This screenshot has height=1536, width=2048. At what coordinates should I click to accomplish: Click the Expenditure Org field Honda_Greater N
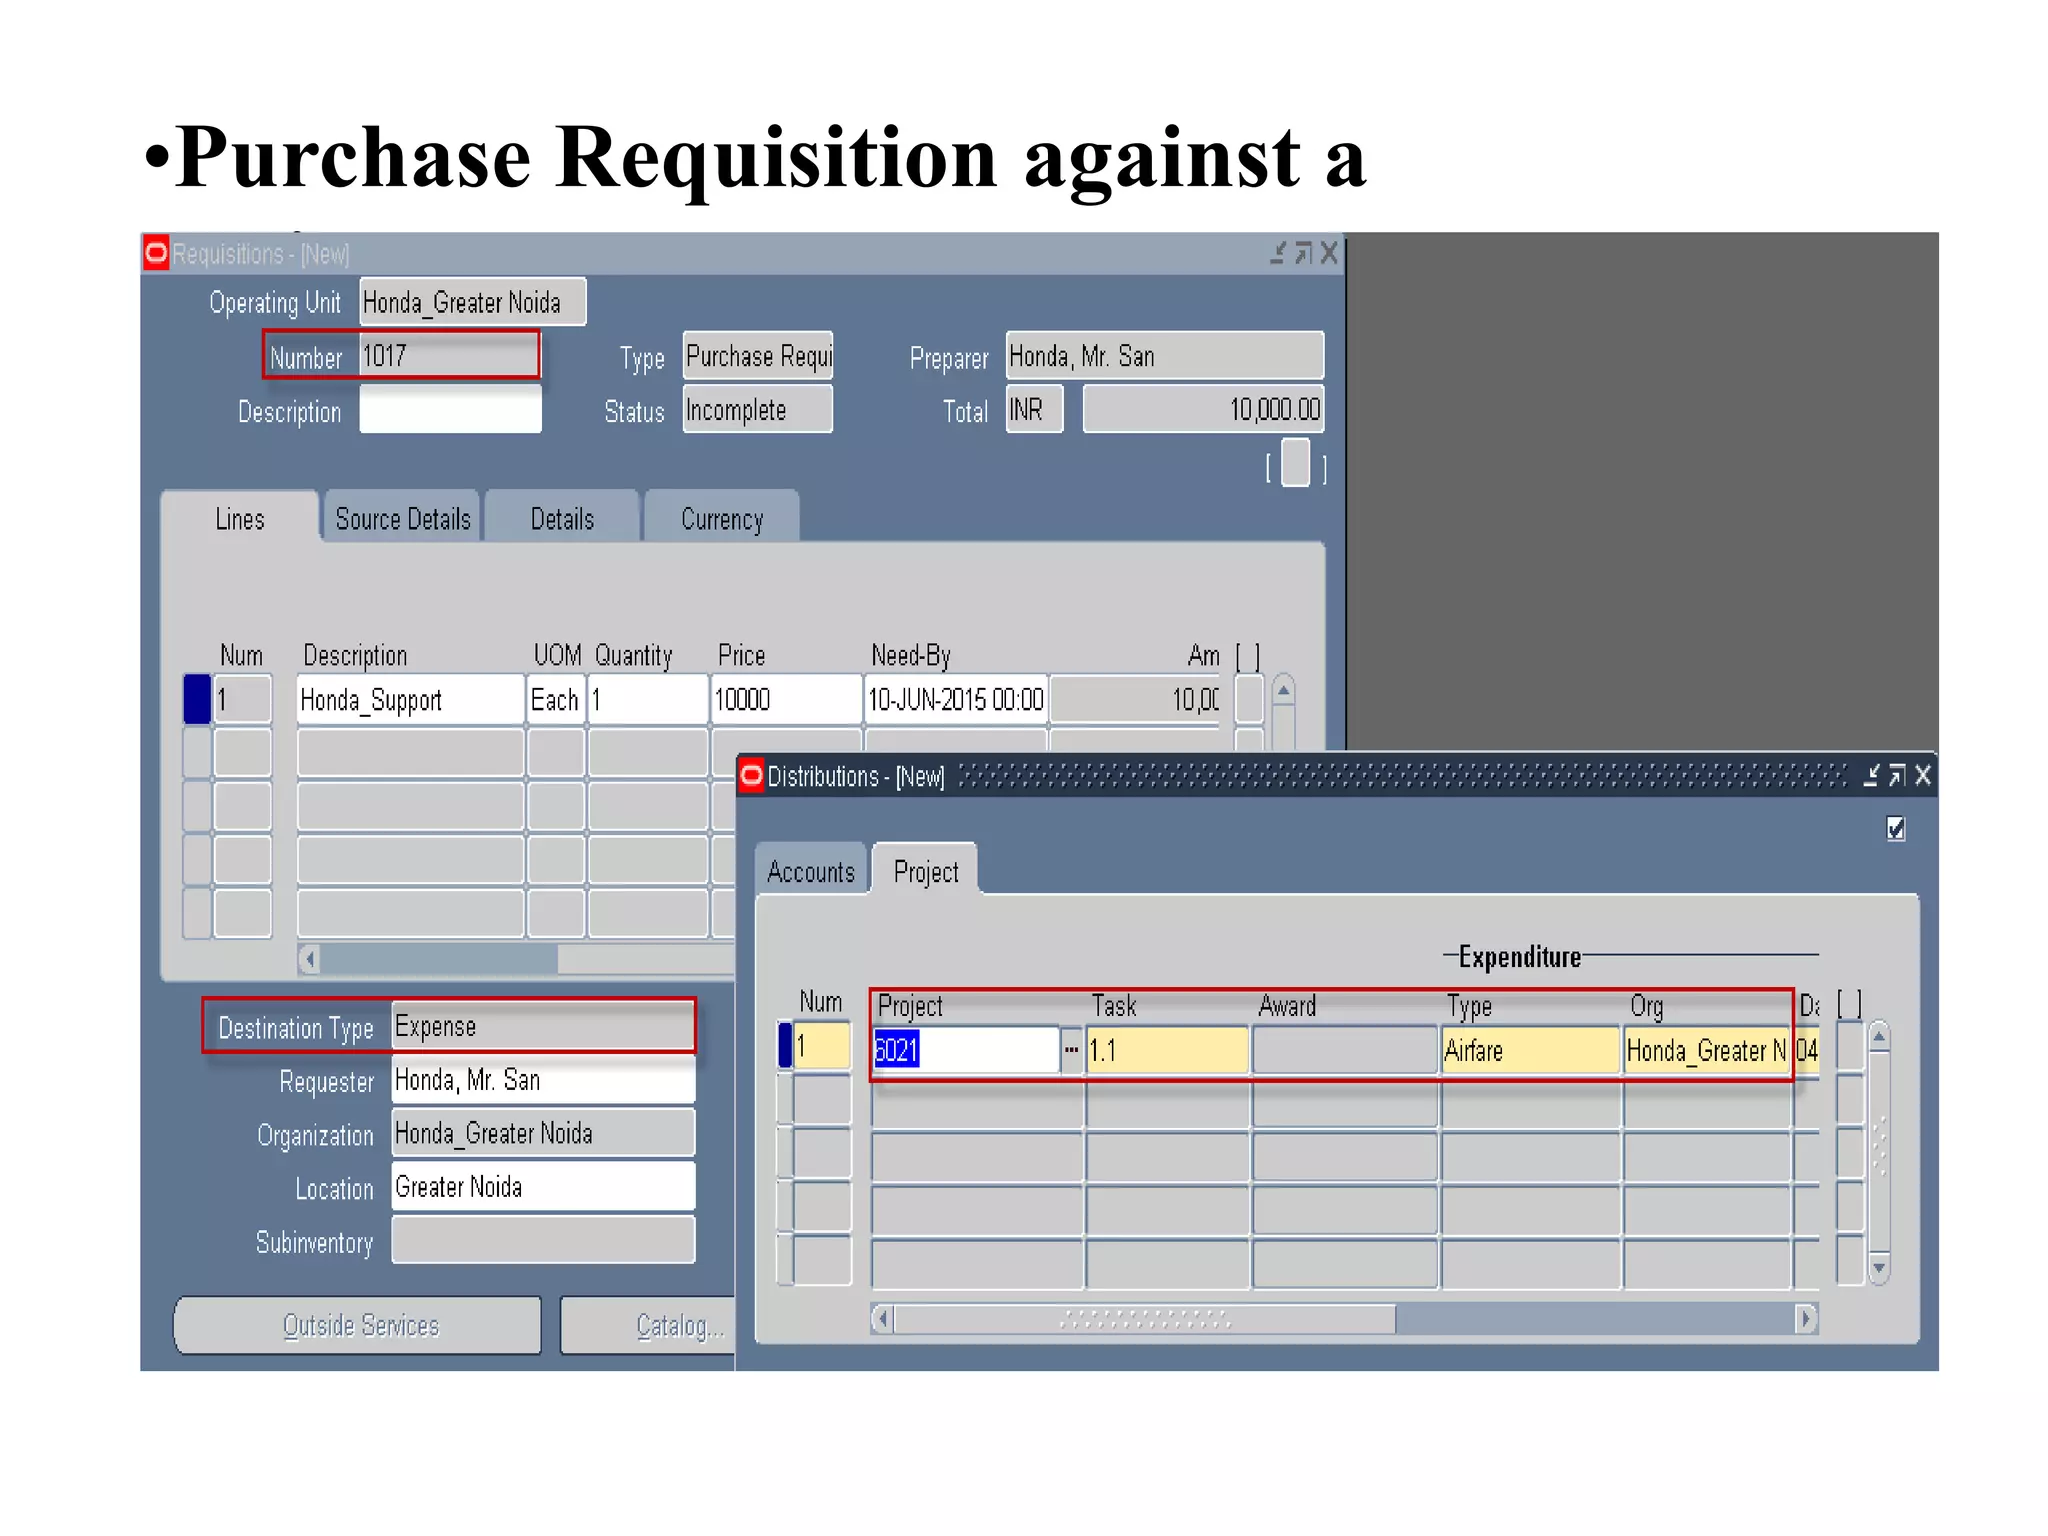(x=1707, y=1050)
